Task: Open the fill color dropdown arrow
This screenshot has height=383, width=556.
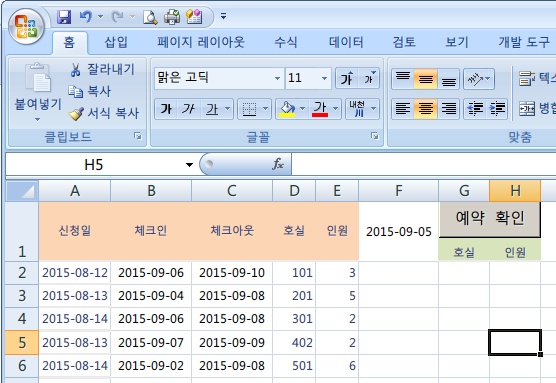Action: click(x=302, y=109)
